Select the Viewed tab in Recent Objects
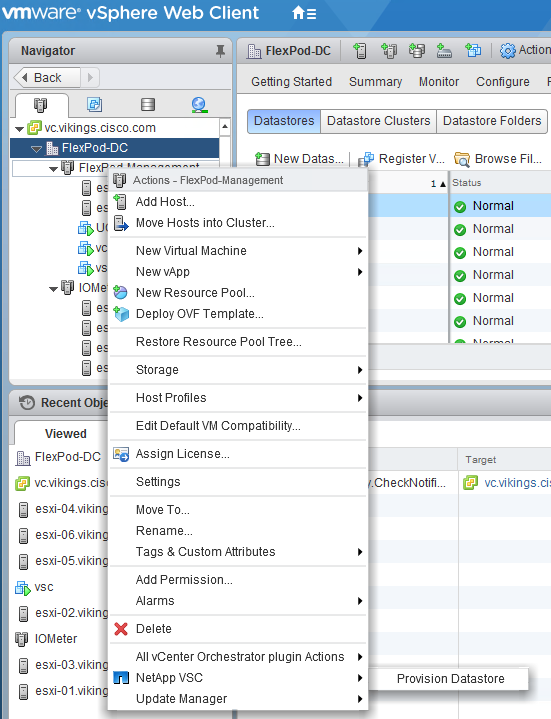551x719 pixels. tap(66, 433)
